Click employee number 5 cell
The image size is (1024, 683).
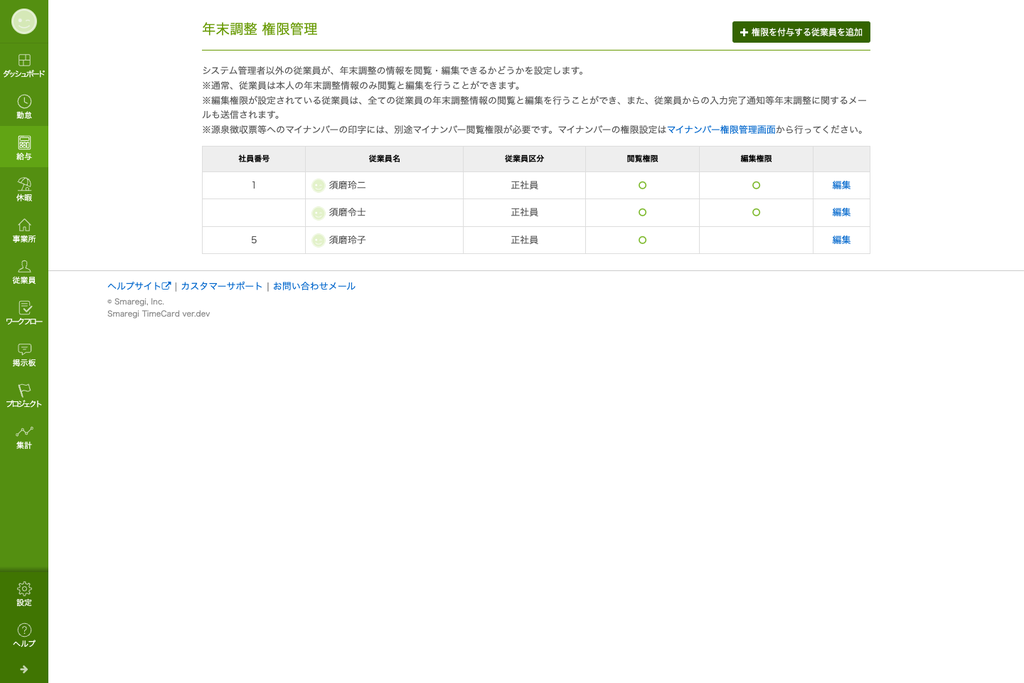tap(254, 240)
